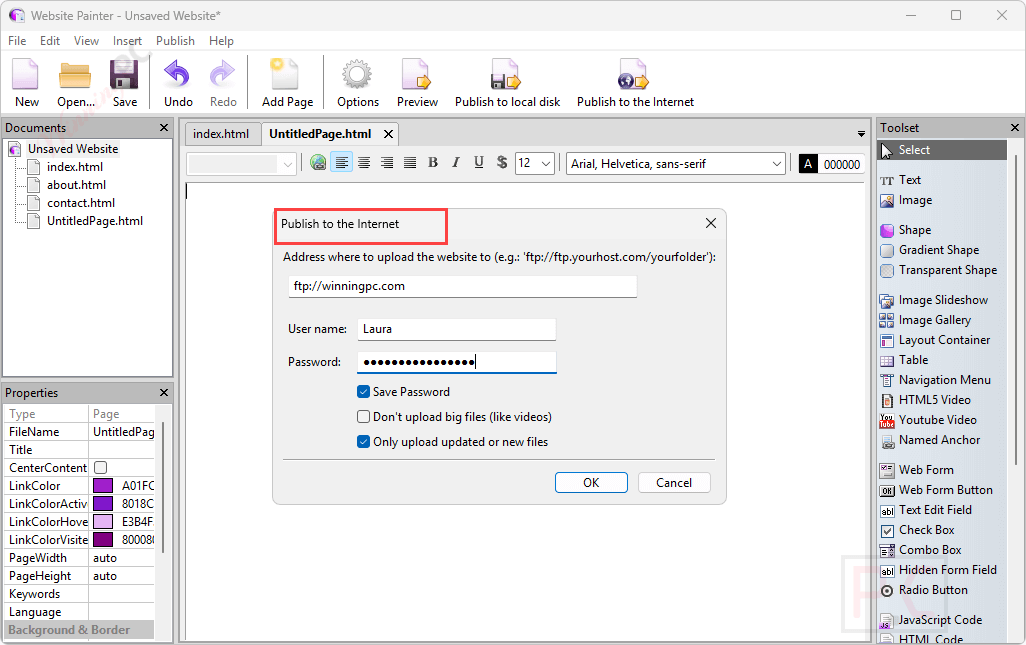Add a new page with Add Page
This screenshot has height=645, width=1026.
point(287,82)
